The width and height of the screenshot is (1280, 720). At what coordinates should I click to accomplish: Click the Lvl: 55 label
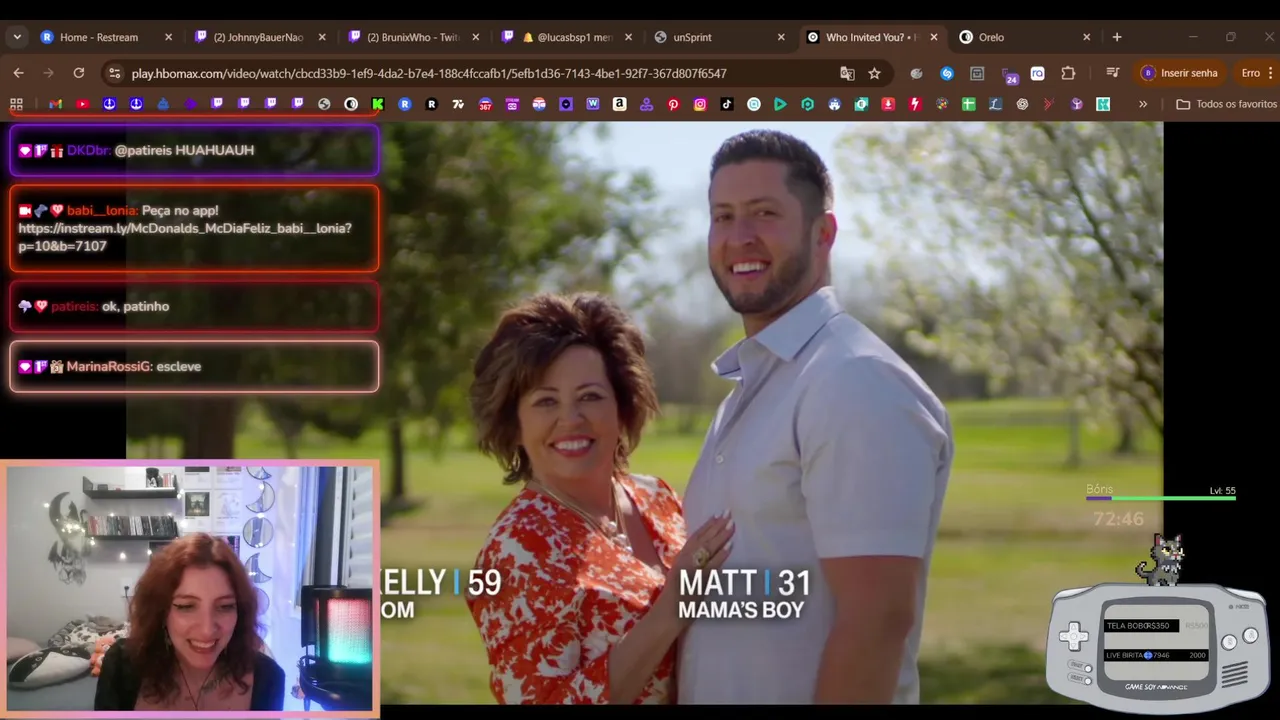pos(1222,491)
